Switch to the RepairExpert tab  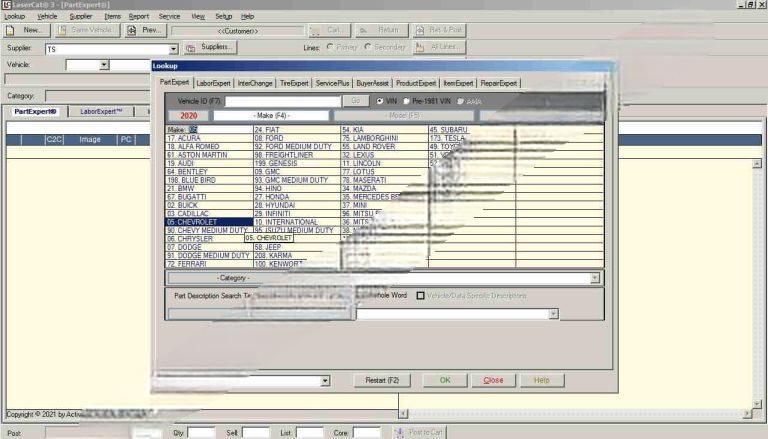[x=499, y=83]
